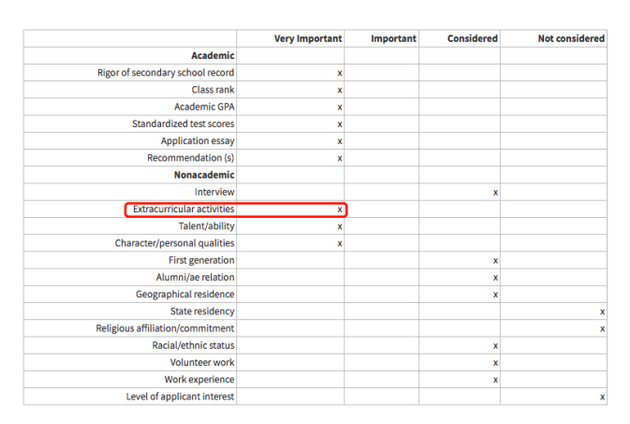
Task: Select the "Academic" section heading
Action: [212, 56]
